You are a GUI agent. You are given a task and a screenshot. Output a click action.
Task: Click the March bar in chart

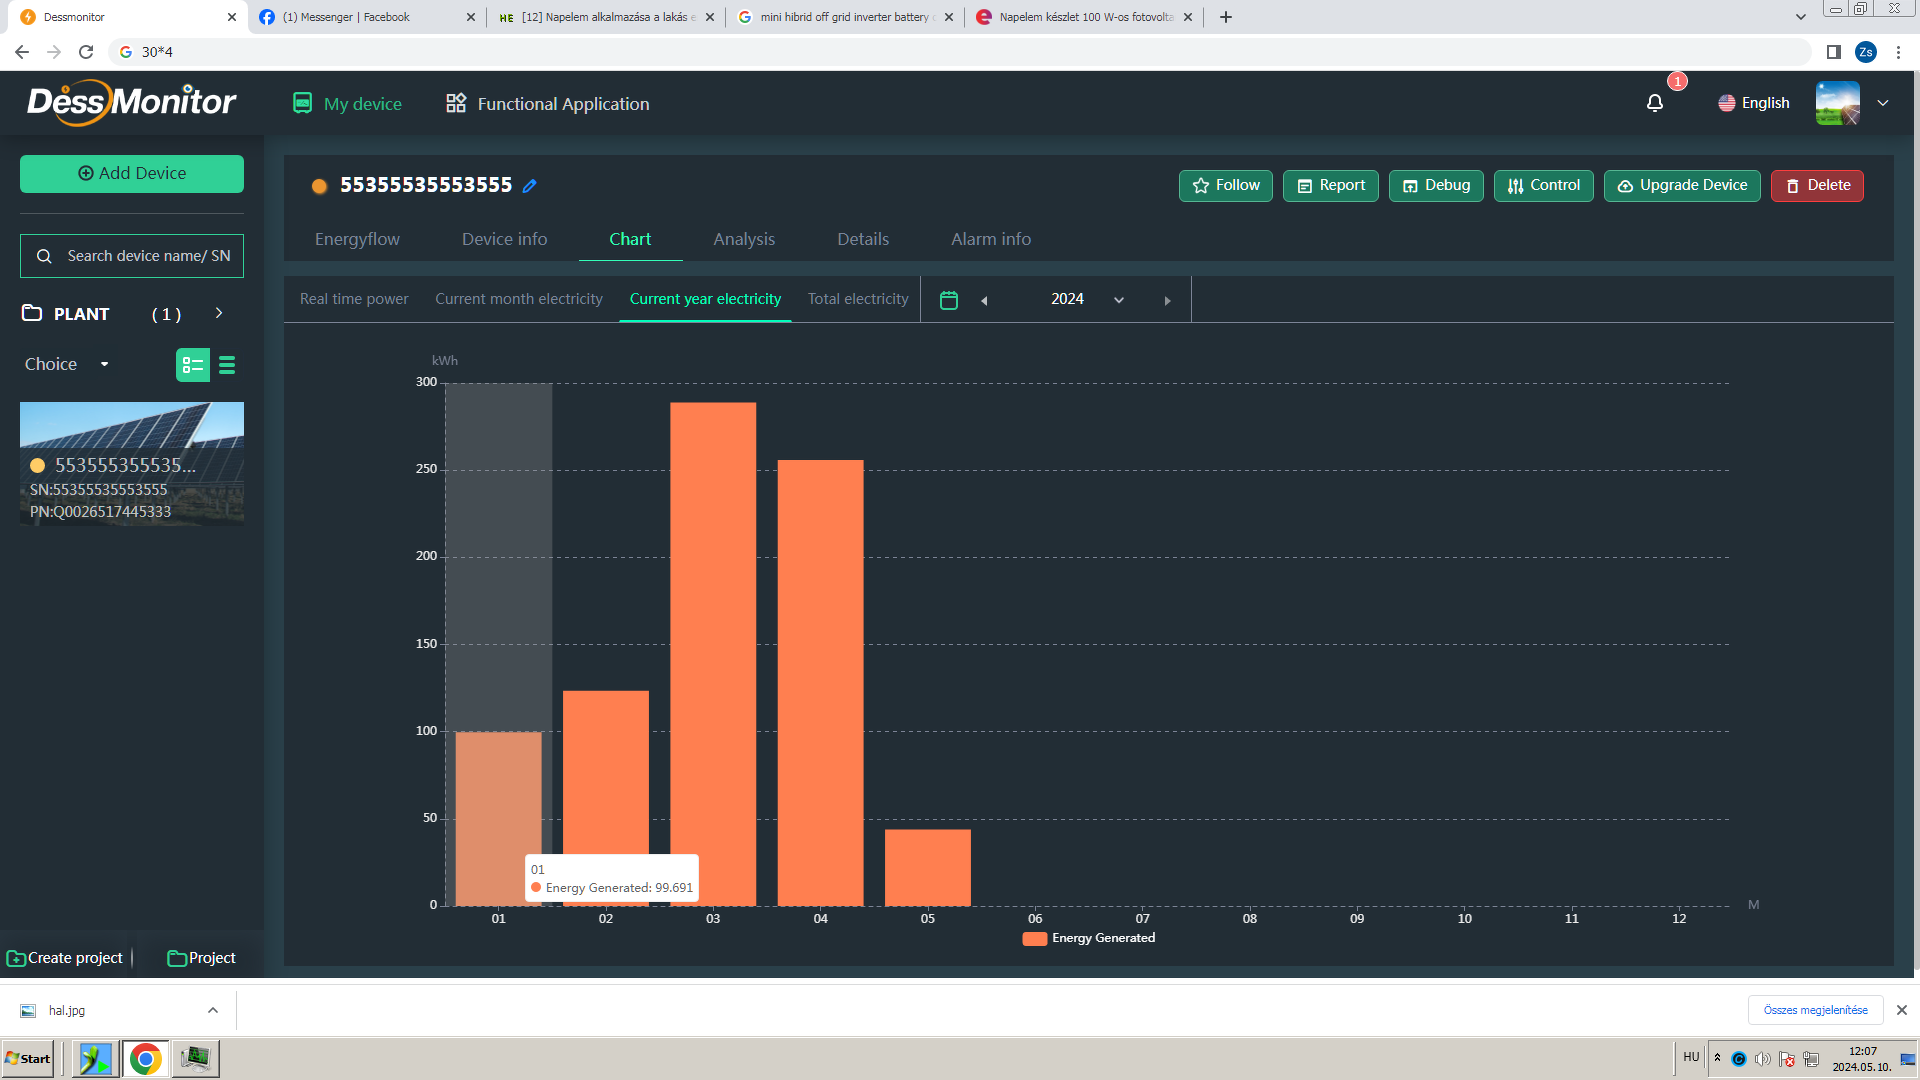(x=713, y=650)
